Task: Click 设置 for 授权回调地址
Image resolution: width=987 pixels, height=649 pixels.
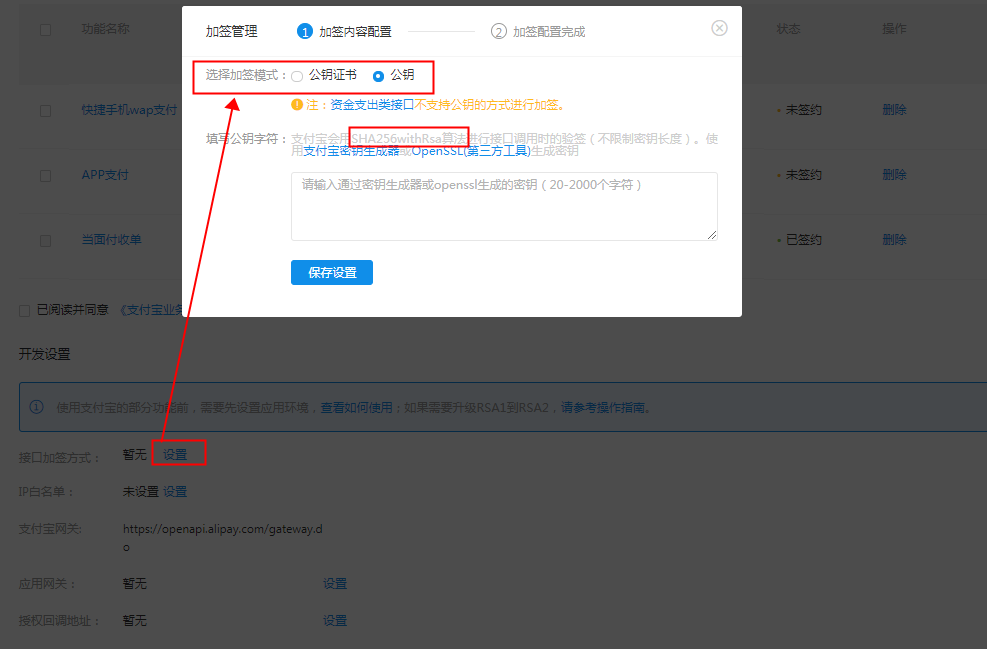Action: [x=335, y=621]
